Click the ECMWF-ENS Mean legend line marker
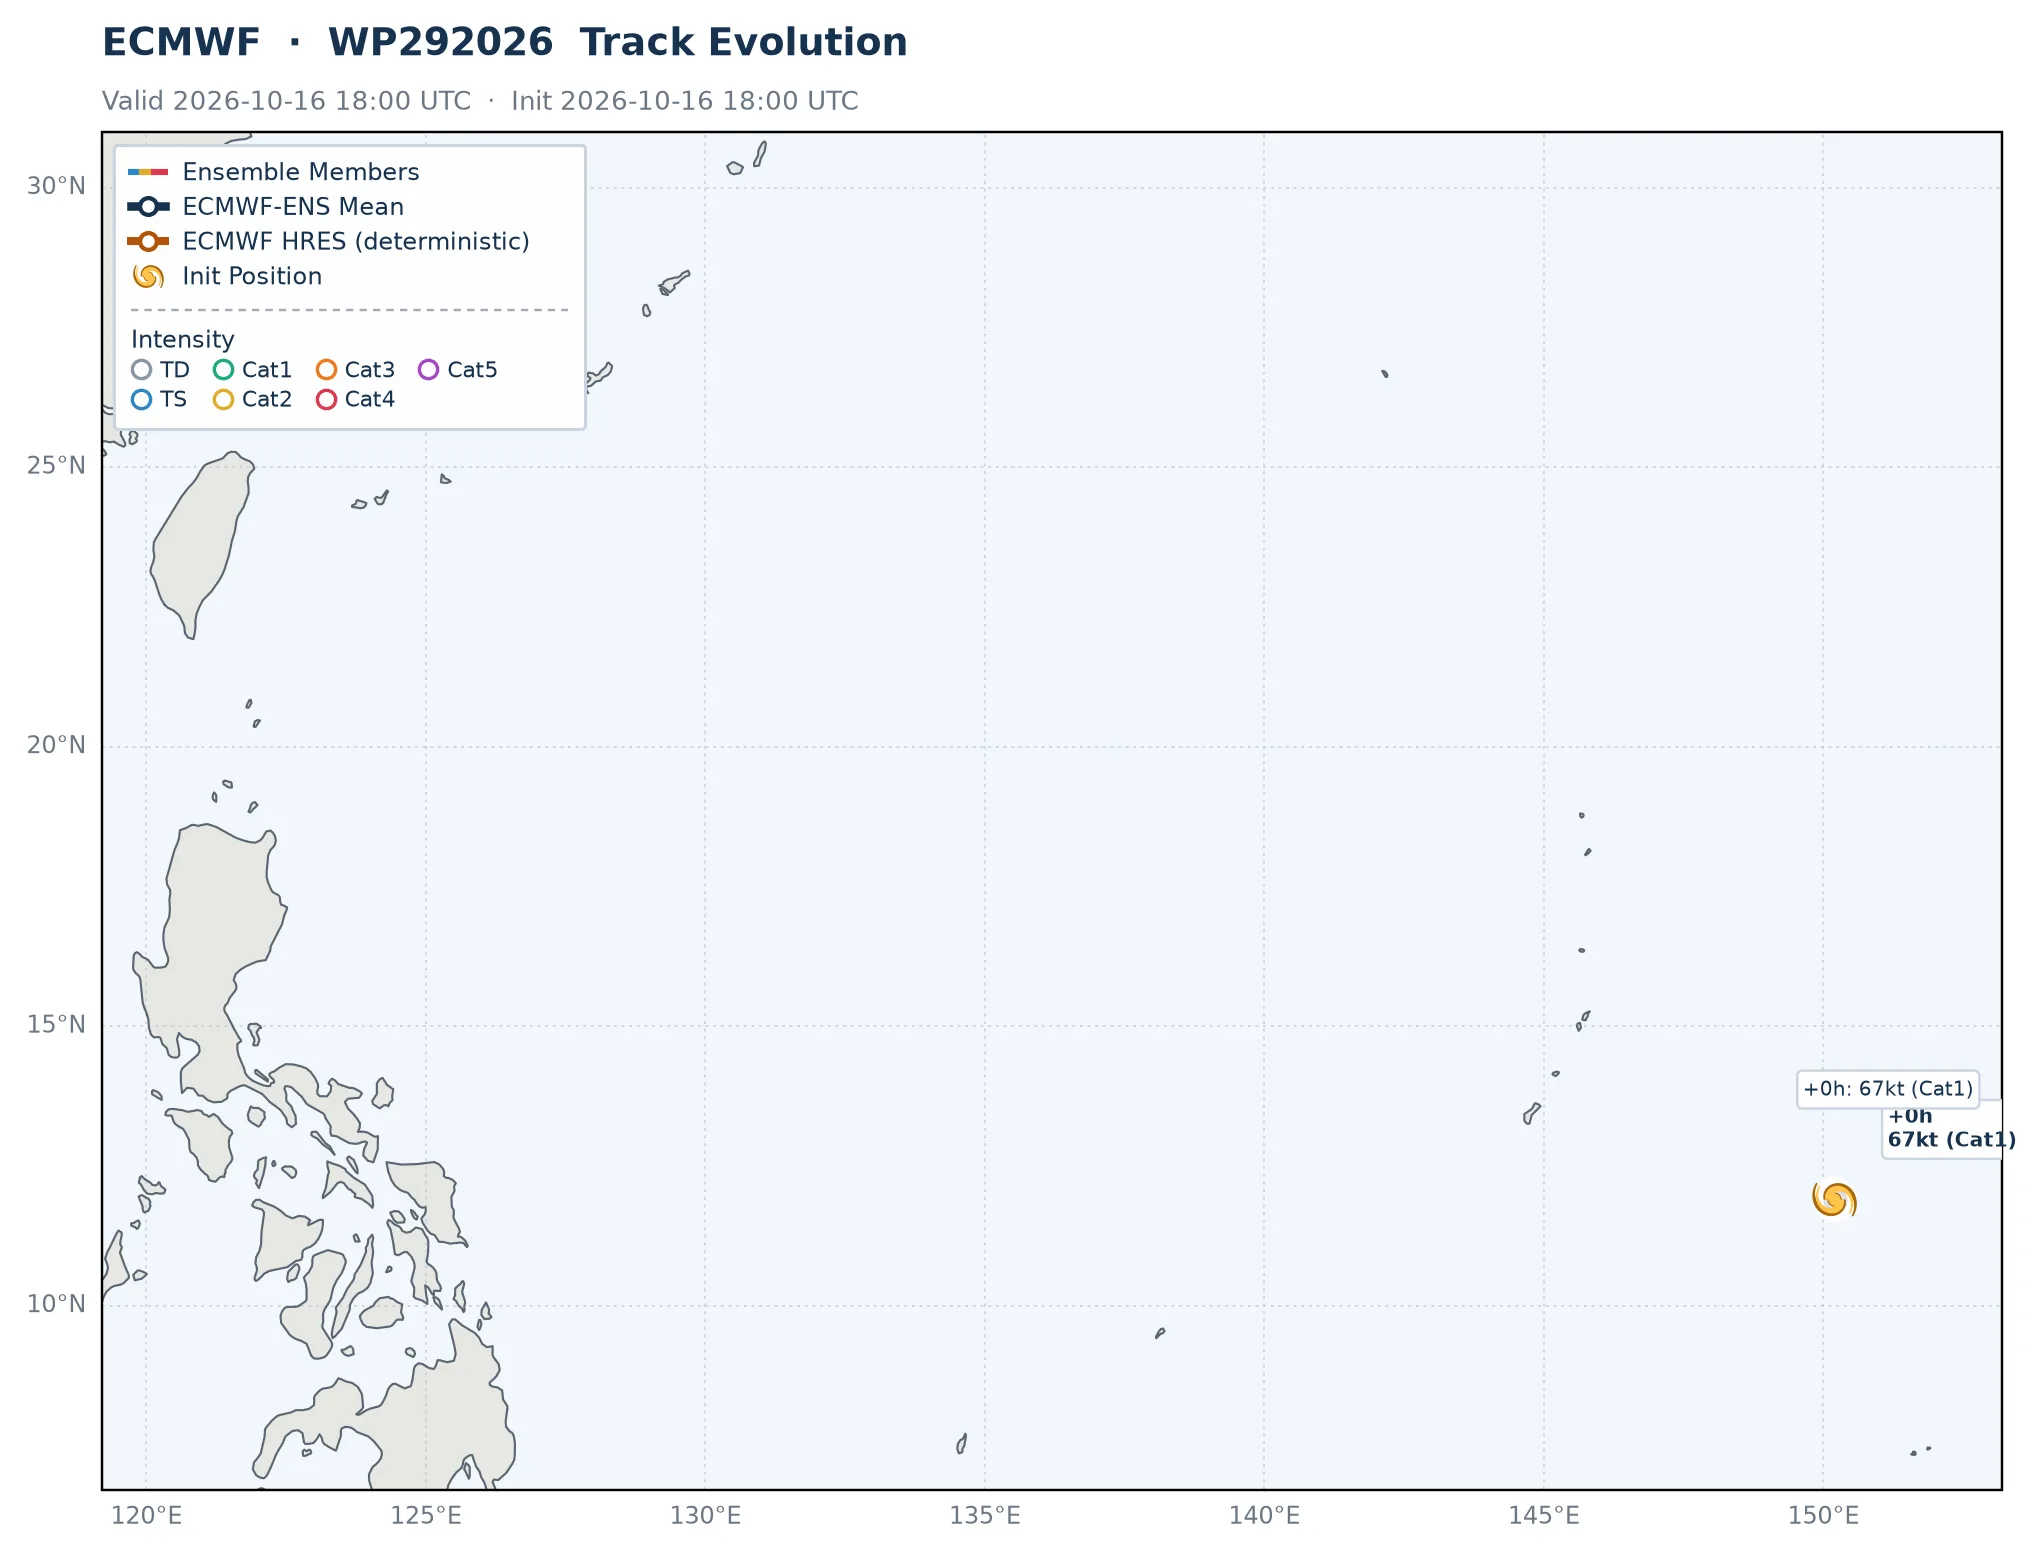 pos(148,207)
